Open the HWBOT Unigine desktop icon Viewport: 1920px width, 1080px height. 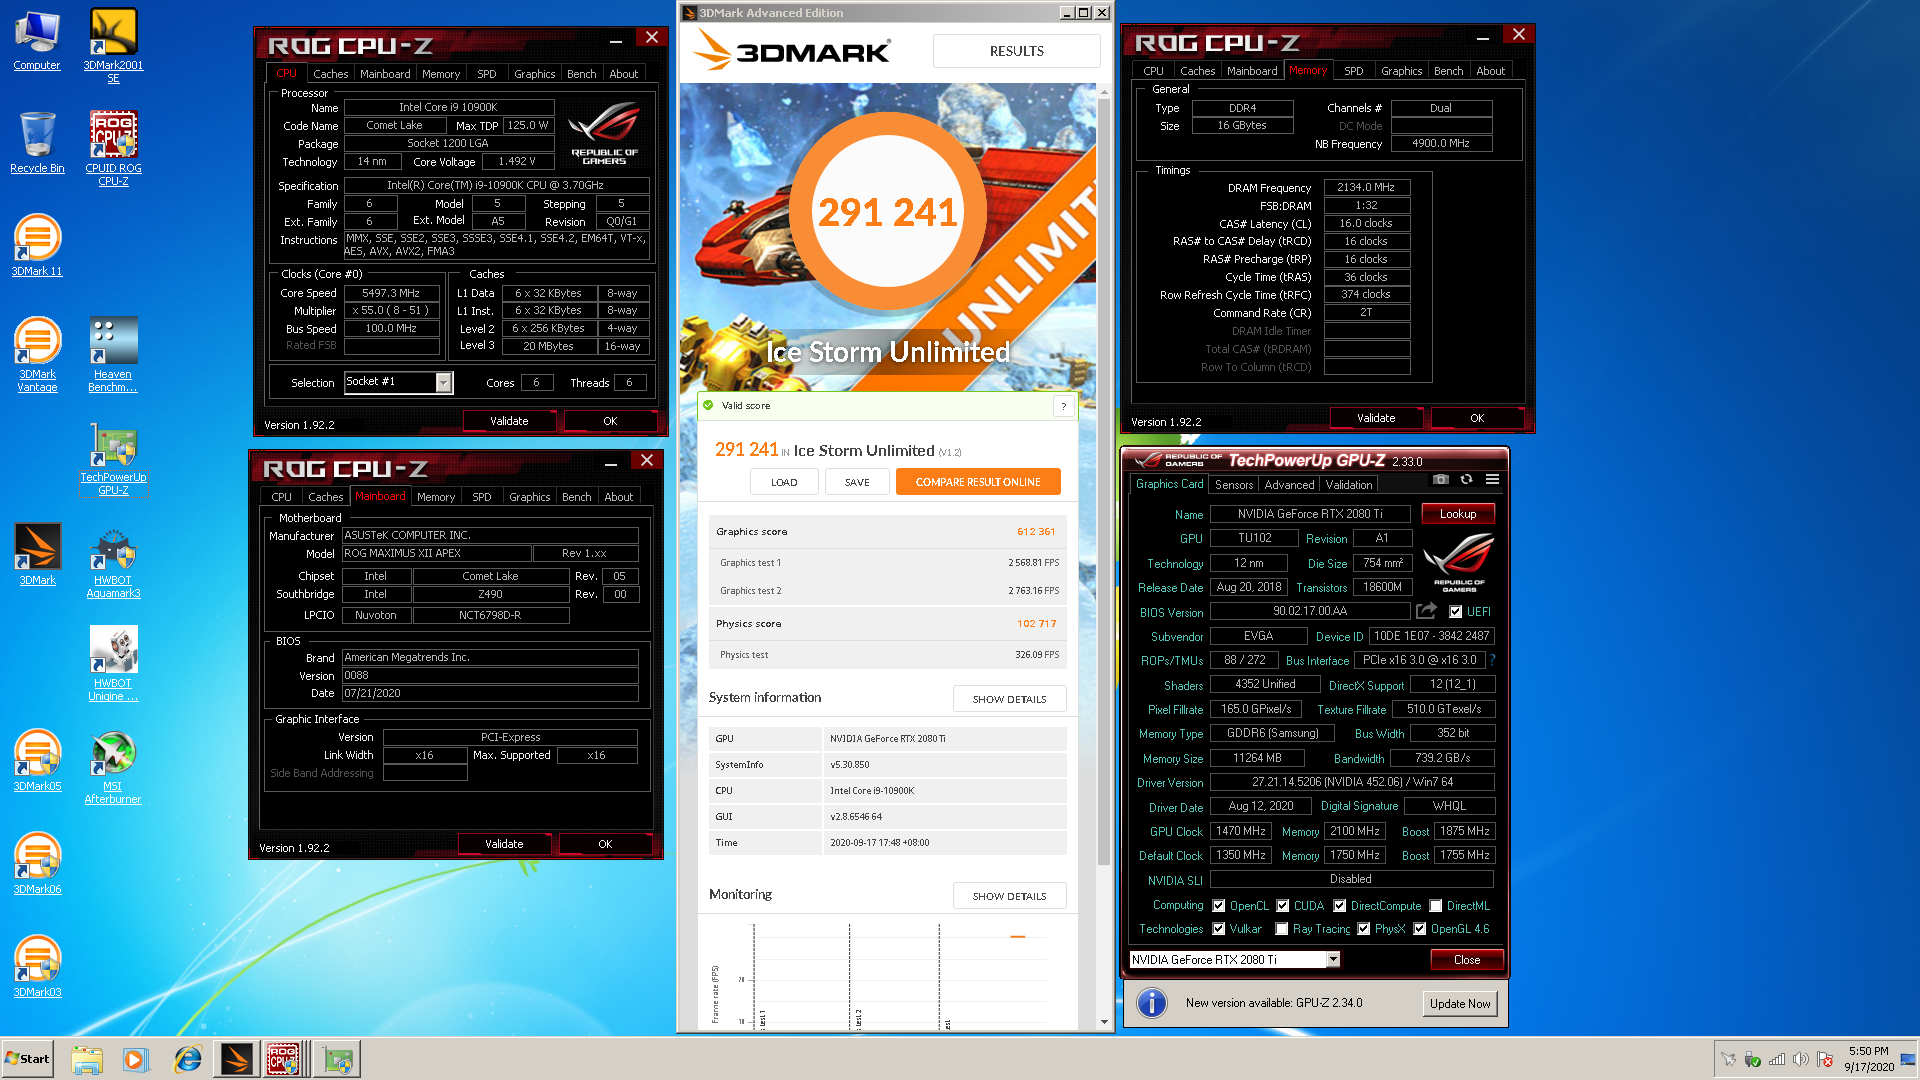(x=113, y=664)
